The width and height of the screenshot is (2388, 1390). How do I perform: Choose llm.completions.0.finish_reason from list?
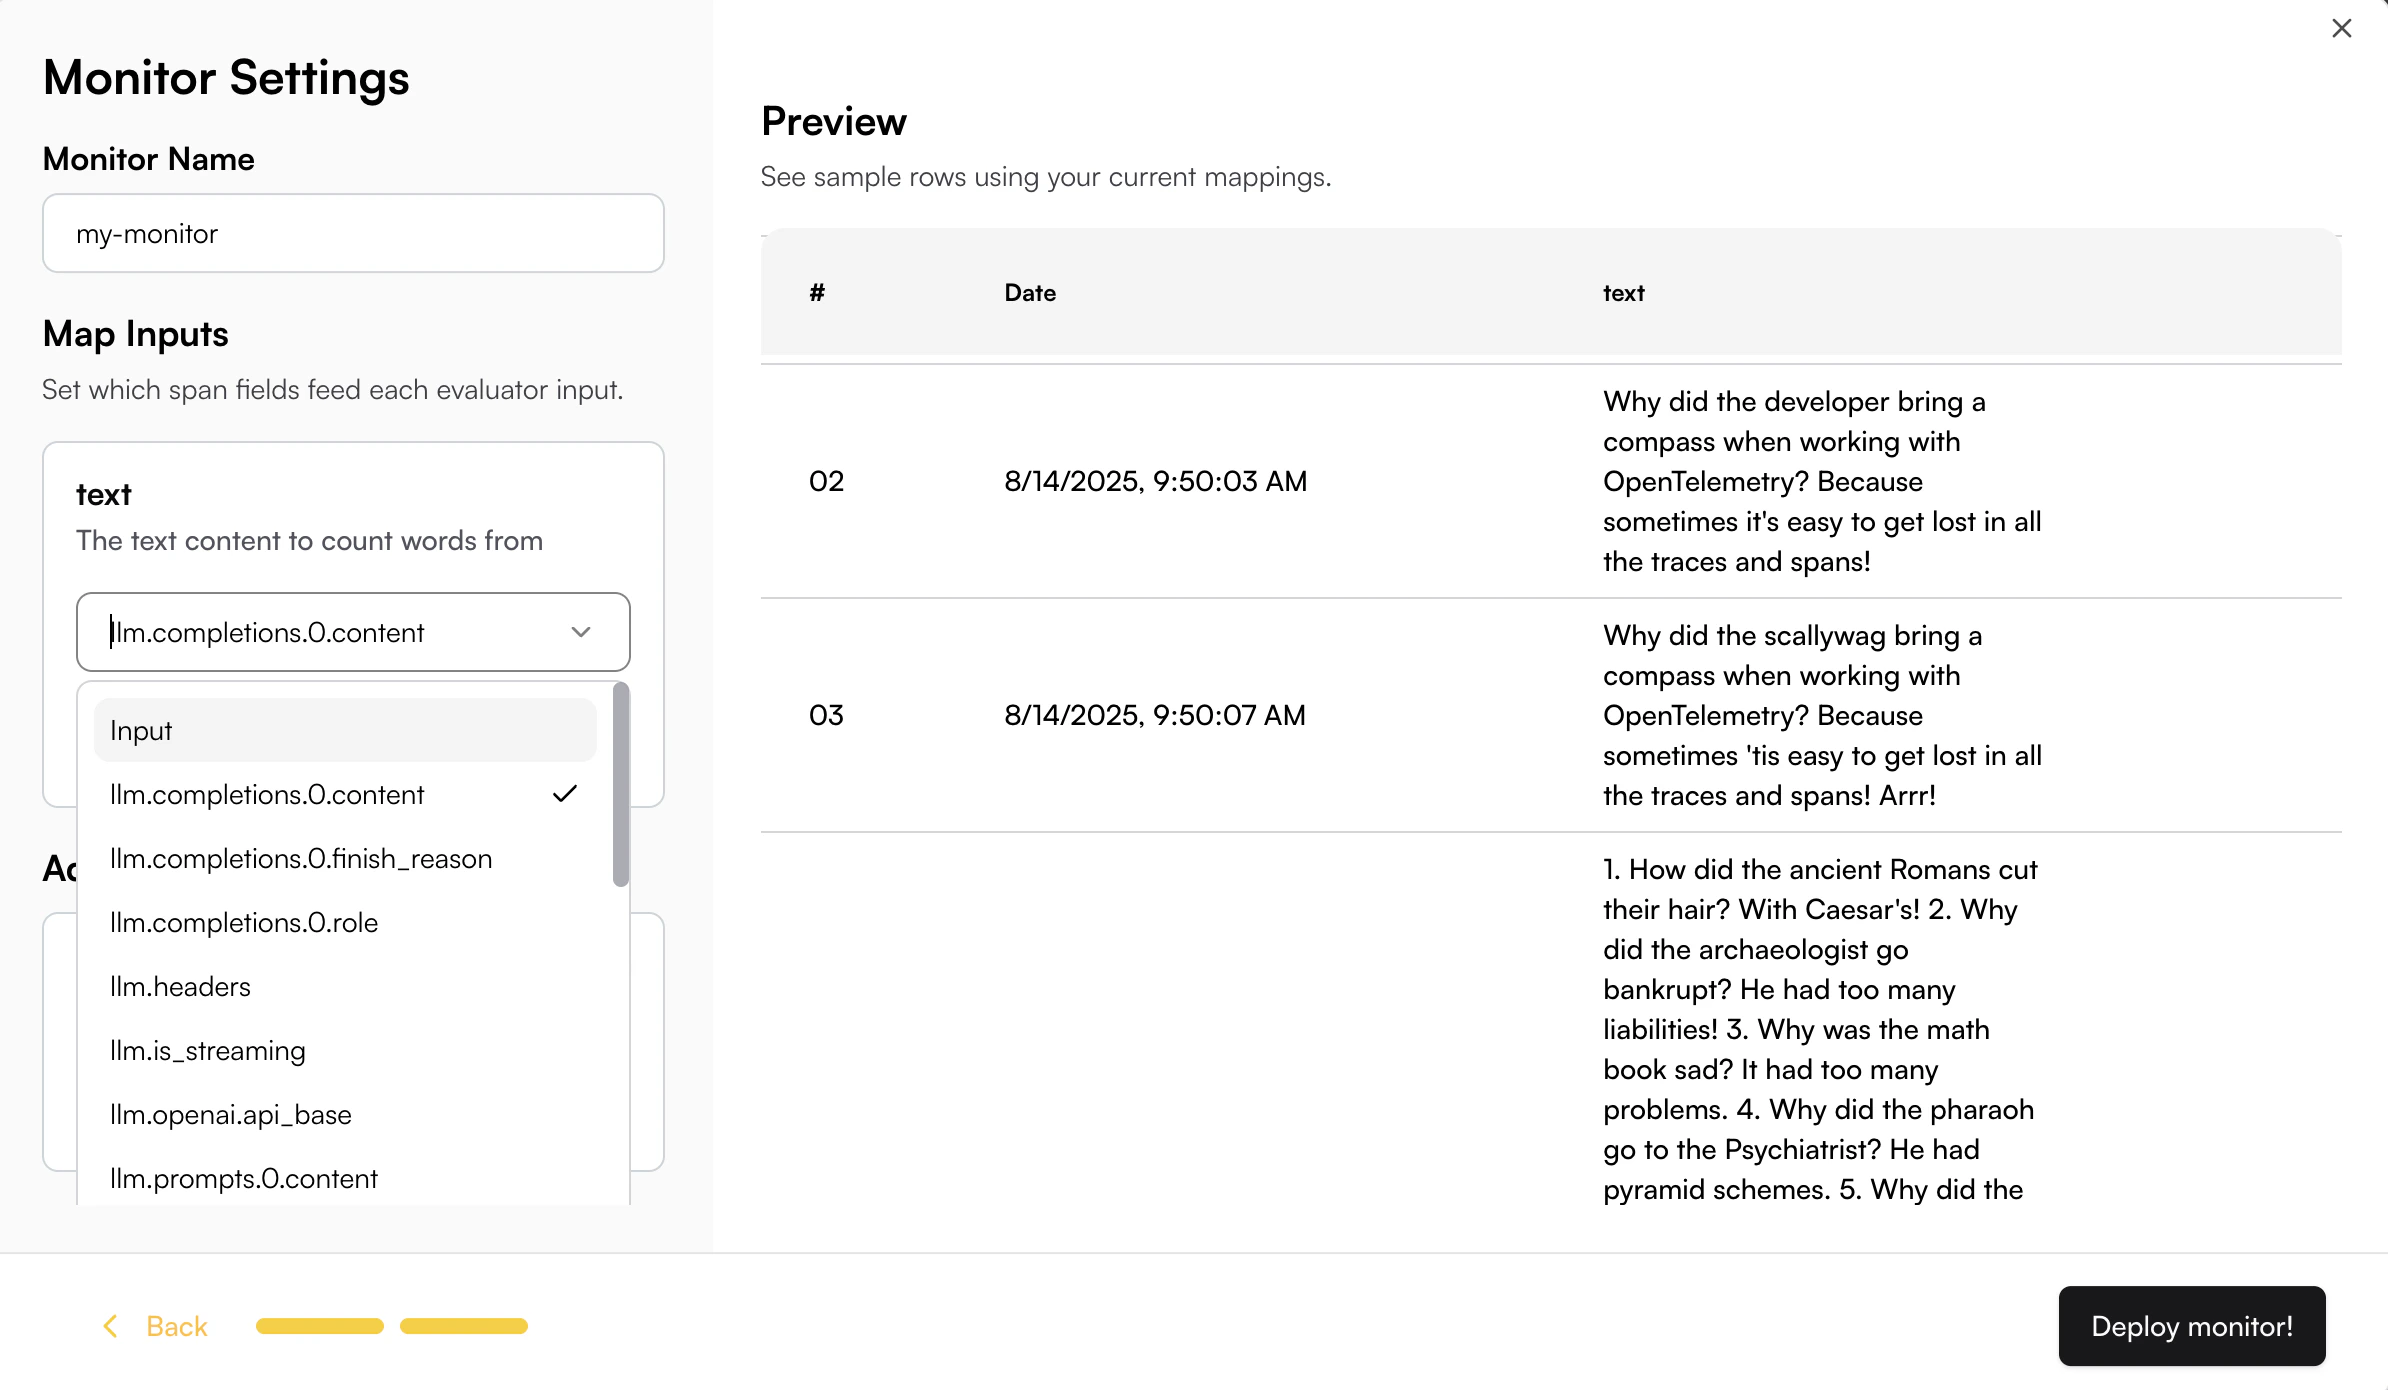click(301, 858)
